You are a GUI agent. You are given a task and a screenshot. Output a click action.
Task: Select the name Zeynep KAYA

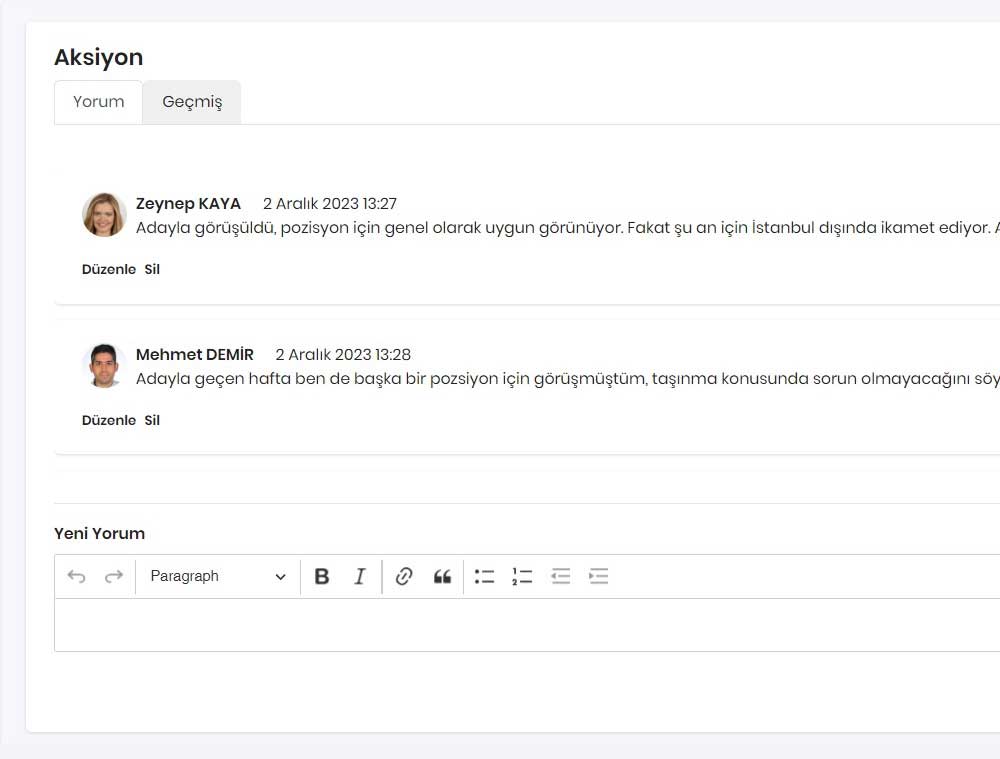188,204
